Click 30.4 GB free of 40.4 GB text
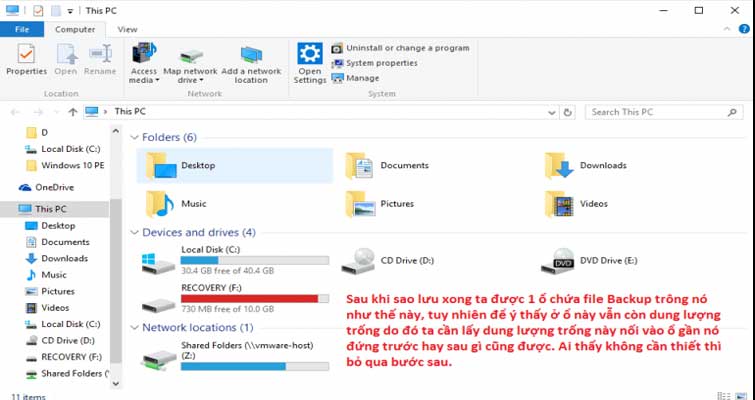This screenshot has width=755, height=400. coord(227,271)
